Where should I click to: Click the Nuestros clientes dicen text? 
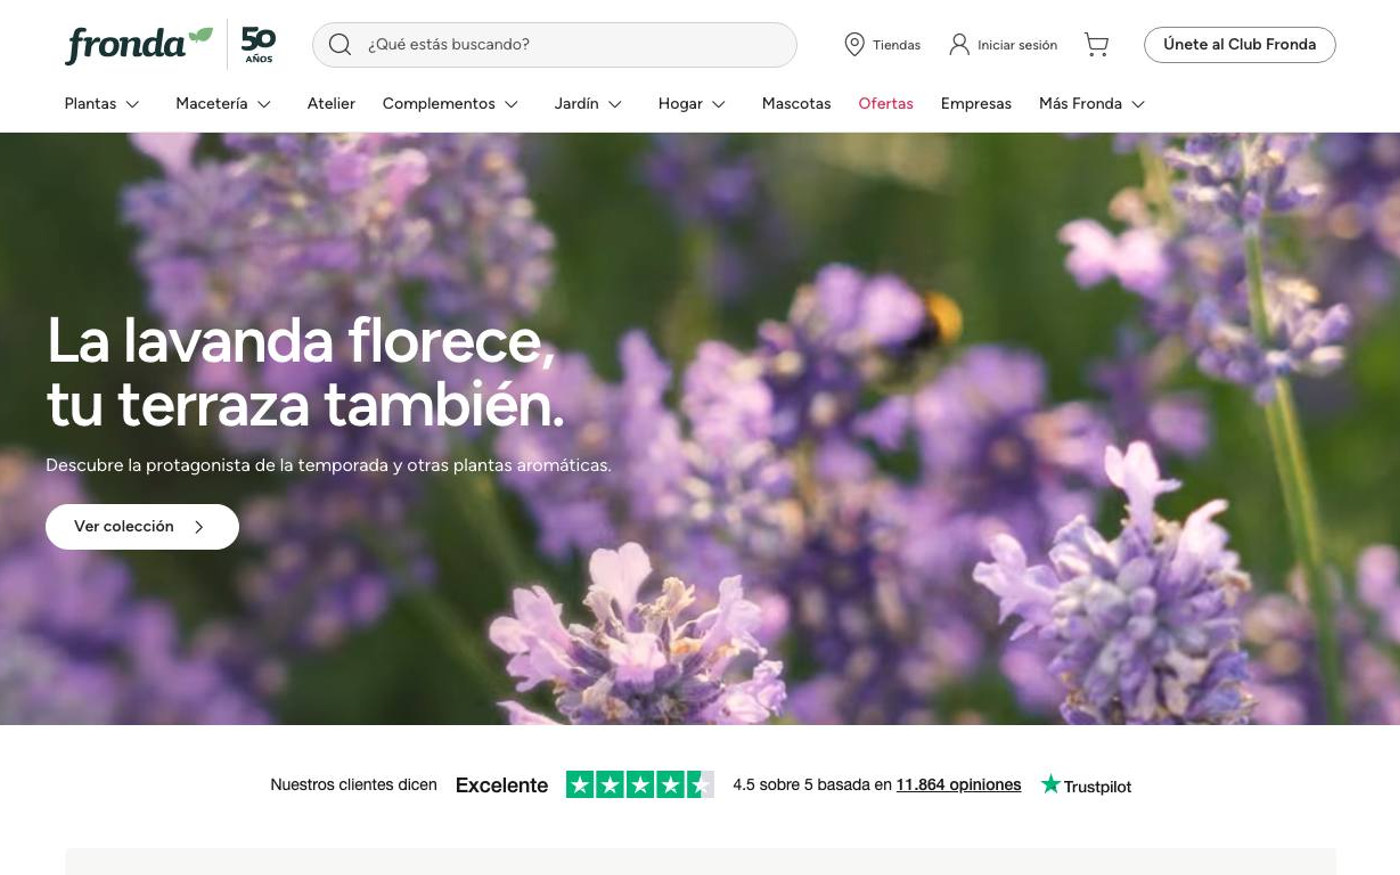(353, 785)
